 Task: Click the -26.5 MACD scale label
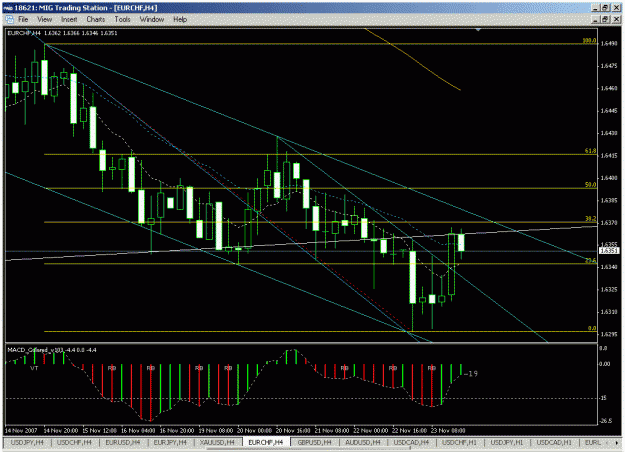(x=606, y=421)
